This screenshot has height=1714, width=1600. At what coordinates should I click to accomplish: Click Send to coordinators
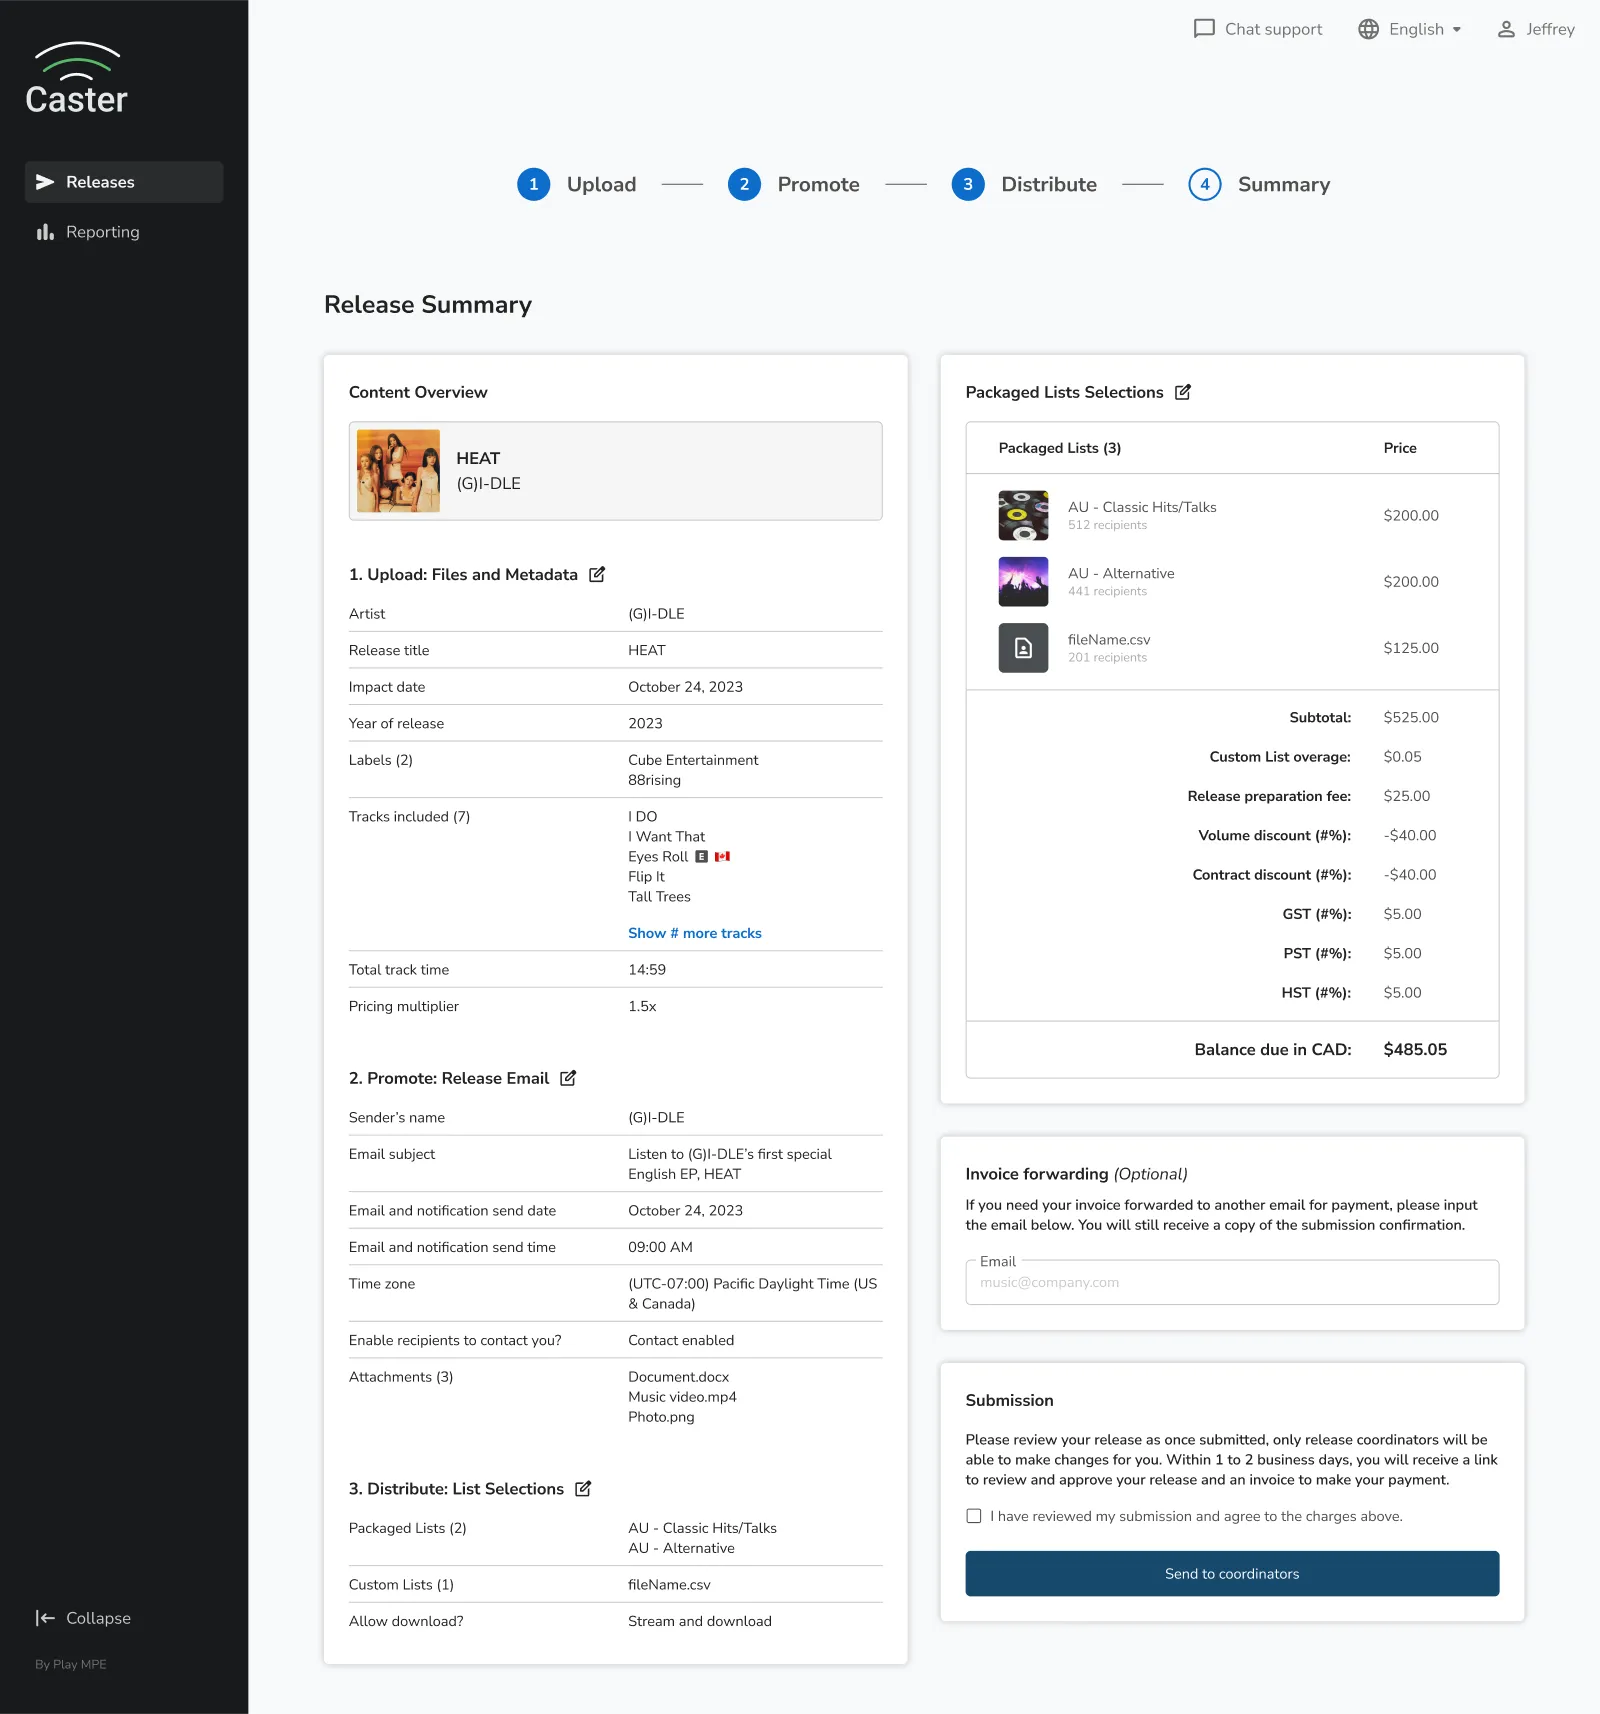tap(1231, 1573)
